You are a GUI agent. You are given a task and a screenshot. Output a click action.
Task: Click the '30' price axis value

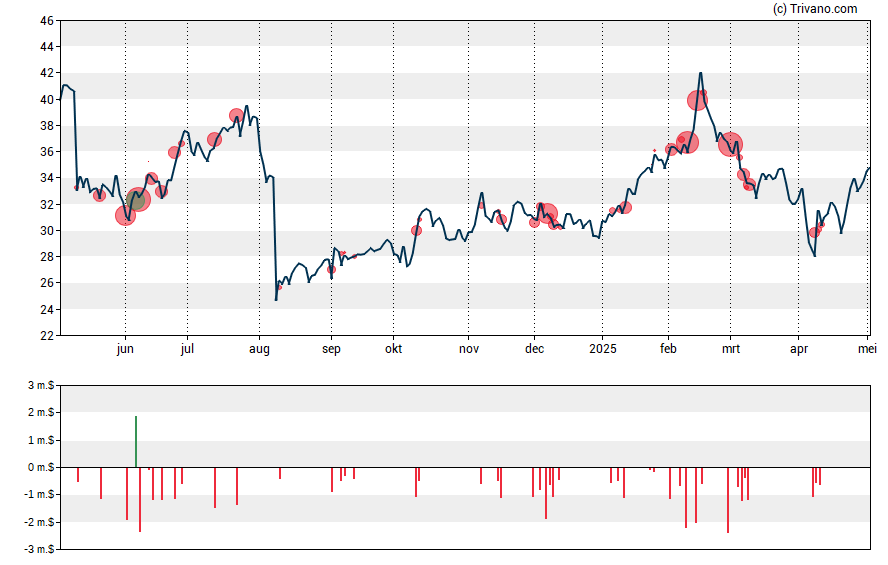tap(47, 230)
